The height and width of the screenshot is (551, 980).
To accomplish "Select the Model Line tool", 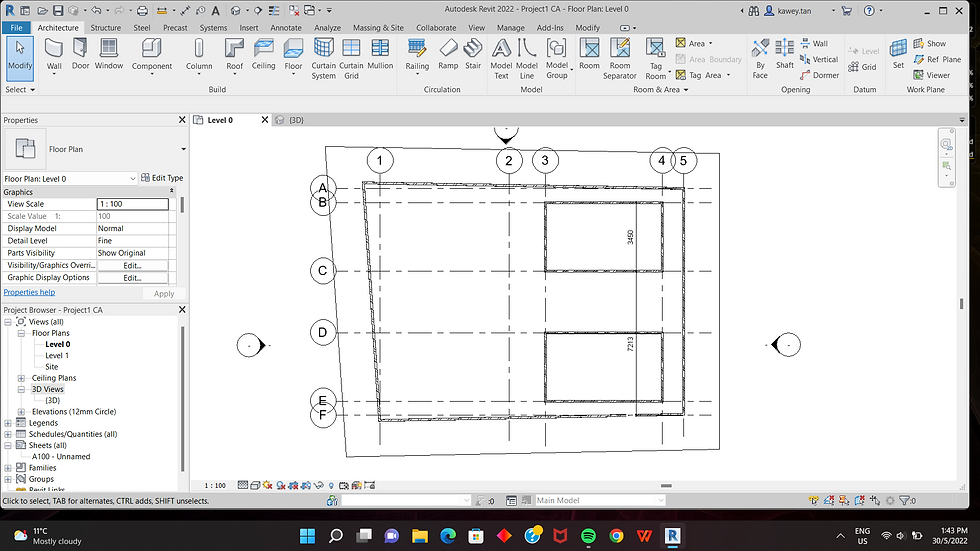I will (x=527, y=59).
